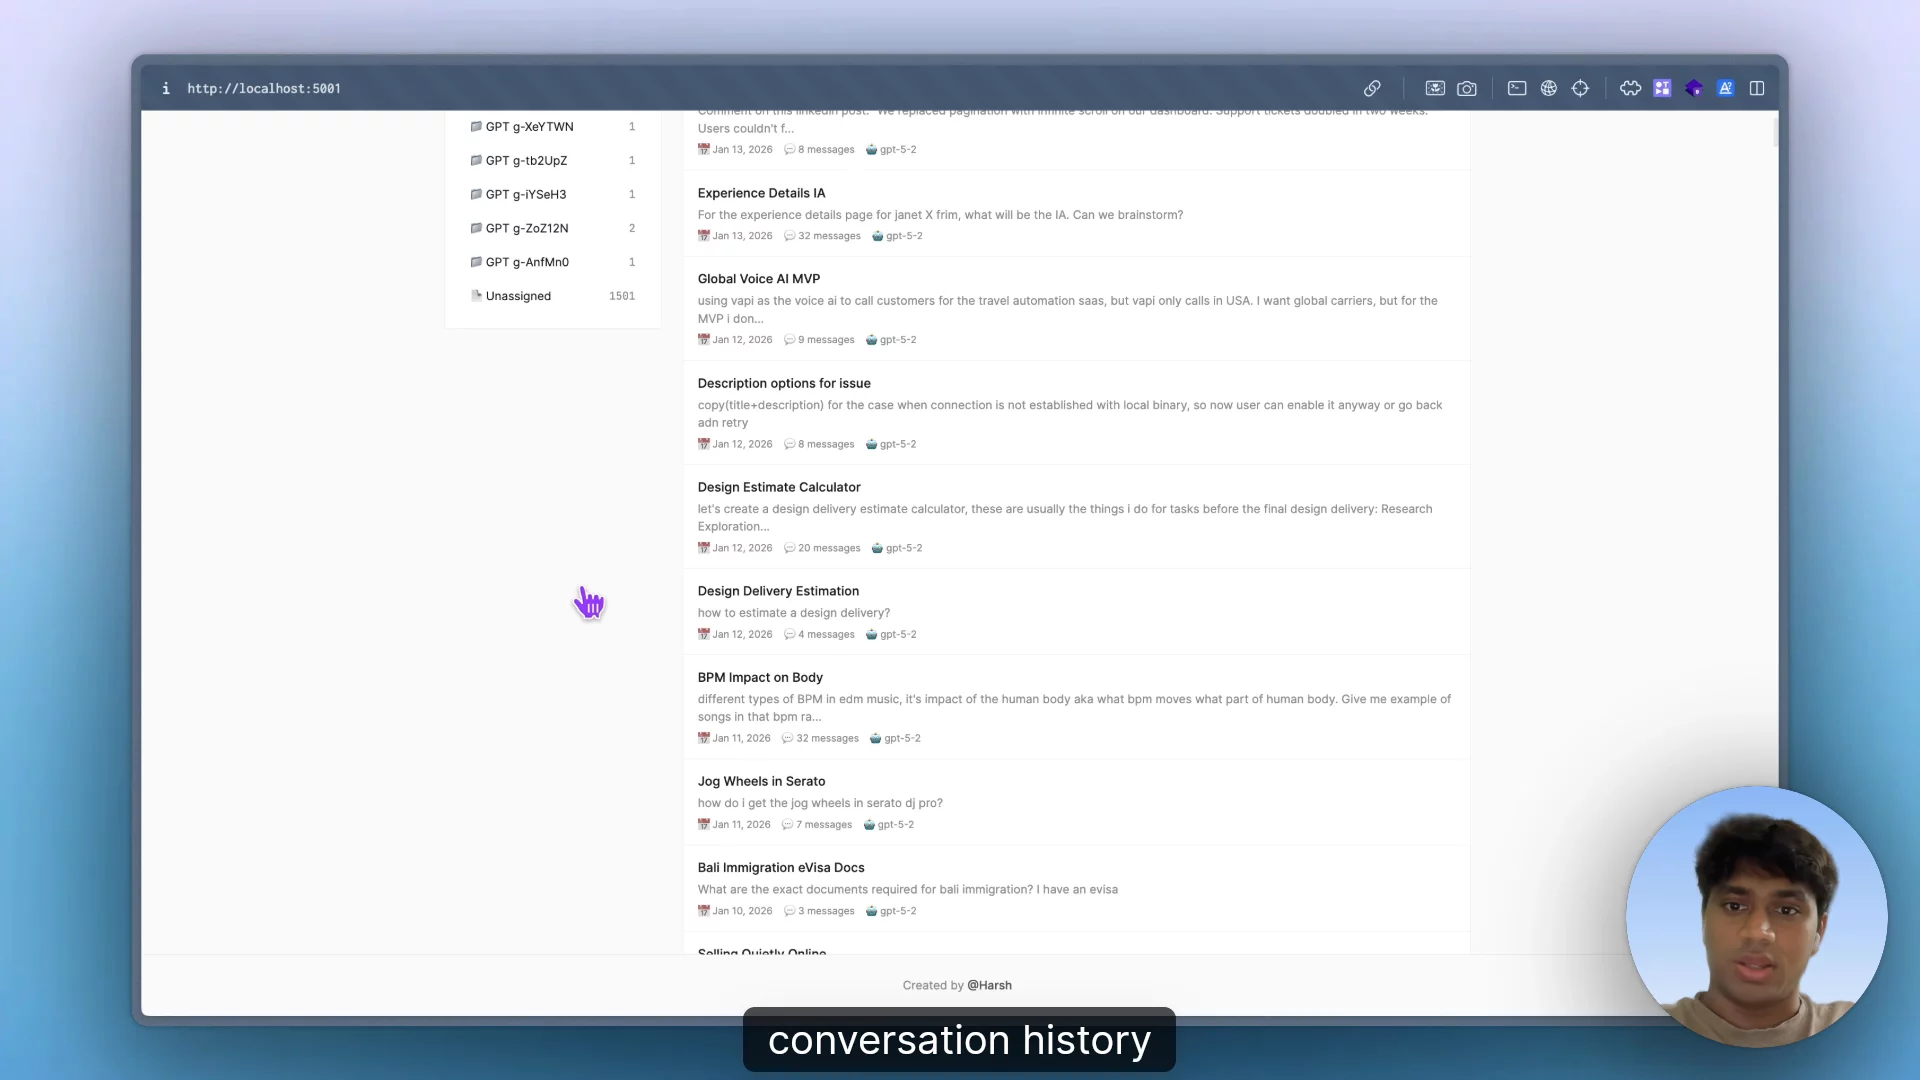
Task: Open Design Estimate Calculator conversation
Action: (x=778, y=487)
